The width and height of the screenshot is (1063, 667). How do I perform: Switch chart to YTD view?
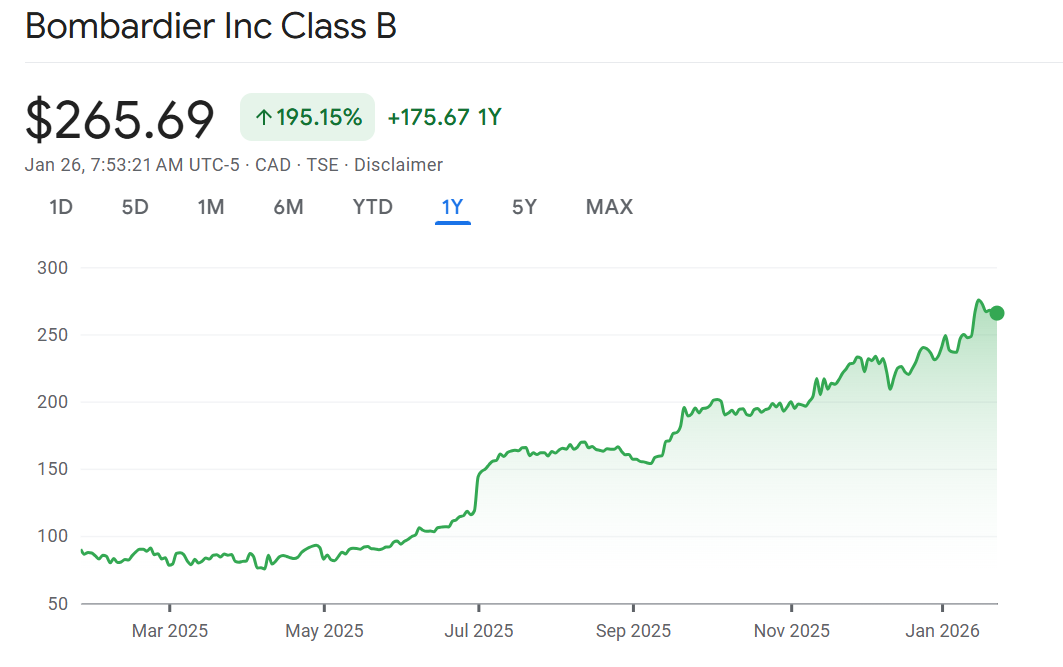point(372,207)
